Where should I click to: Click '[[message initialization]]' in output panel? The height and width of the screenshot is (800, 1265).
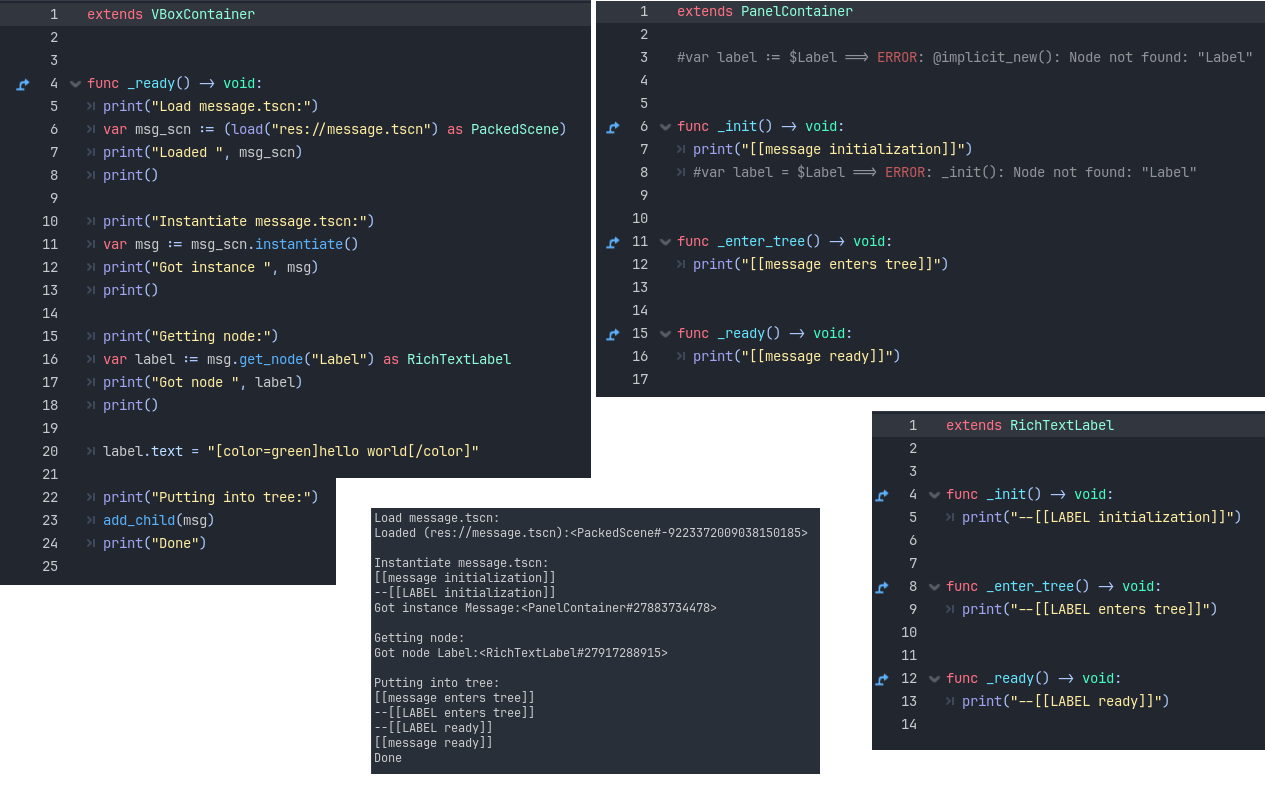point(465,578)
